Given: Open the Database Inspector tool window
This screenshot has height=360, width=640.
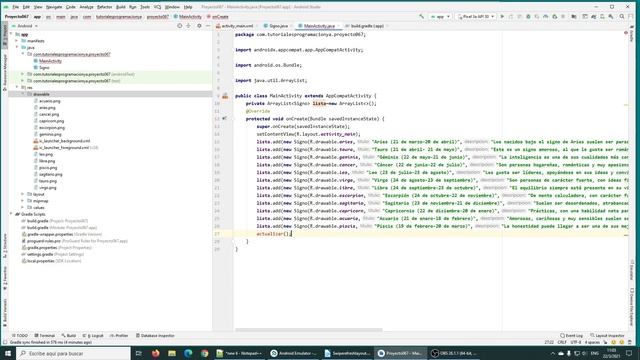Looking at the screenshot, I should [155, 336].
